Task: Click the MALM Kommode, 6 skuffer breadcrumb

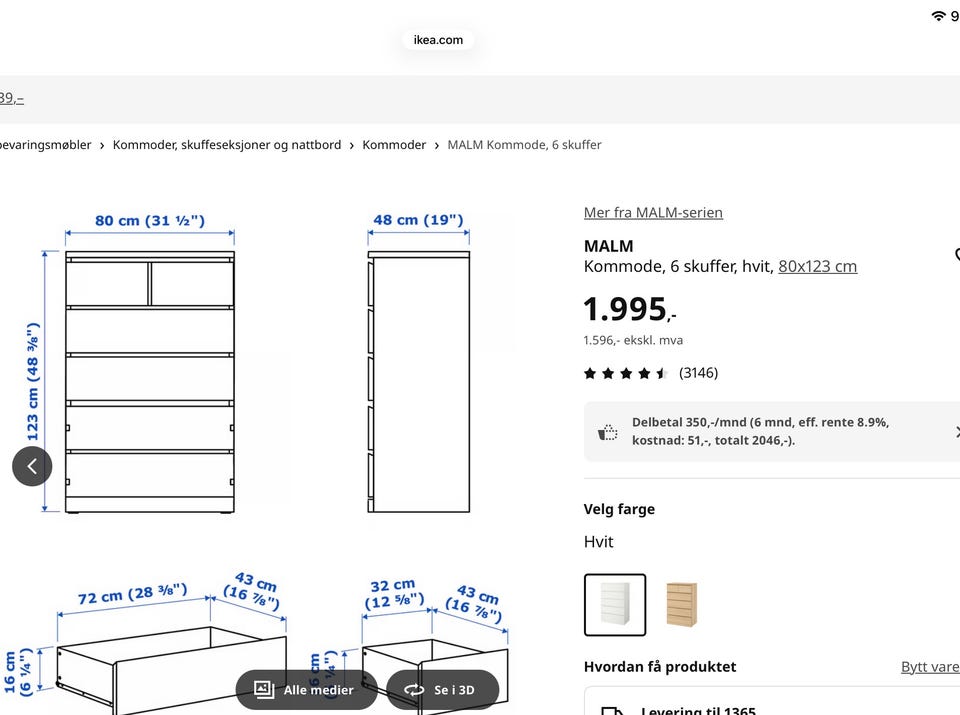Action: coord(524,145)
